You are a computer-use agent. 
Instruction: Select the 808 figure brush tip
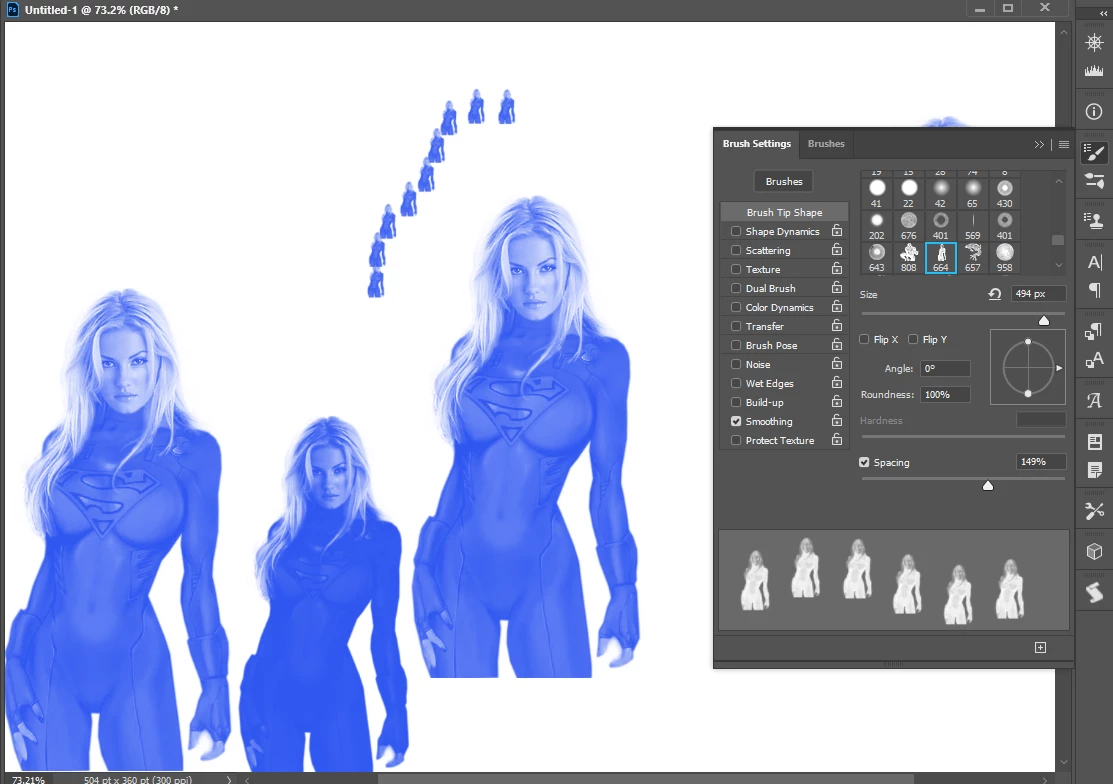[909, 258]
